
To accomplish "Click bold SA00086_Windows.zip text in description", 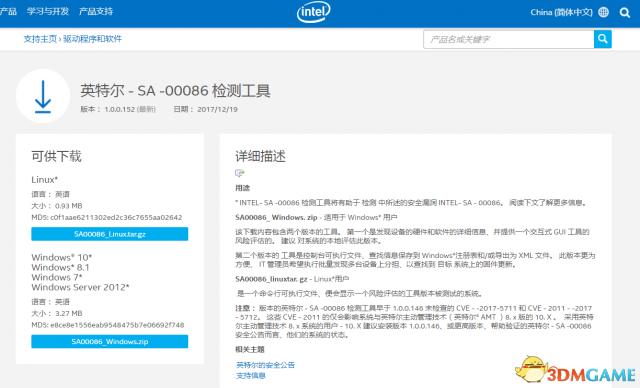I will tap(276, 217).
